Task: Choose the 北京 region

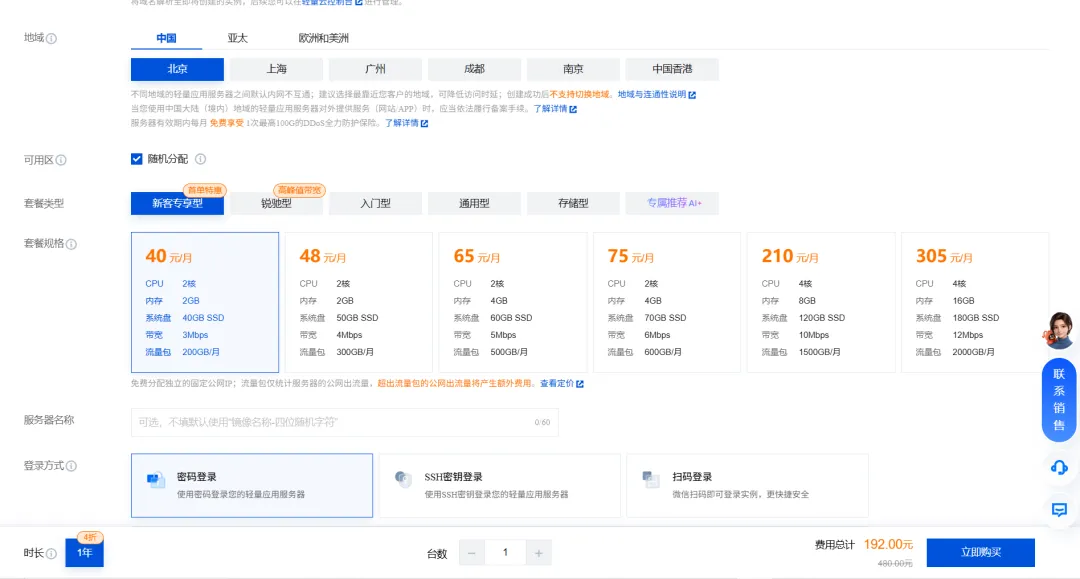Action: pos(177,69)
